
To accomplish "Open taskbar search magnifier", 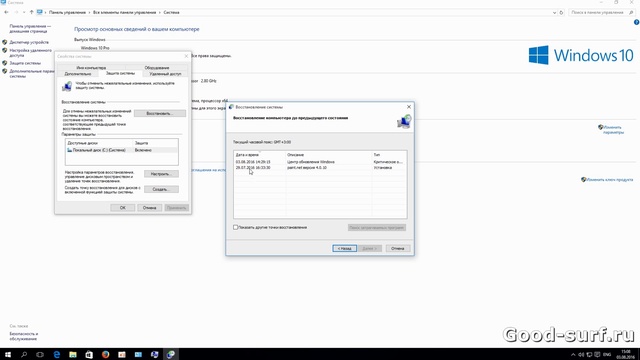I will [24, 354].
